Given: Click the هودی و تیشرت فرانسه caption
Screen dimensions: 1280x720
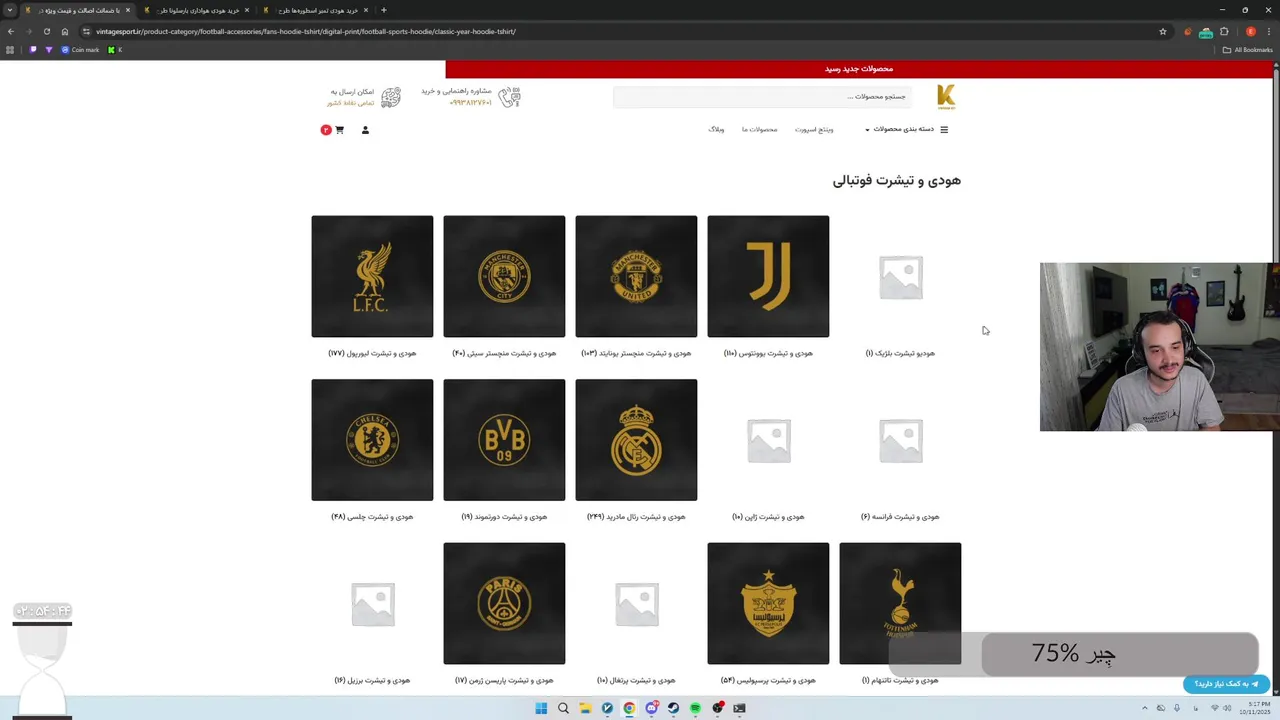Looking at the screenshot, I should click(x=900, y=517).
